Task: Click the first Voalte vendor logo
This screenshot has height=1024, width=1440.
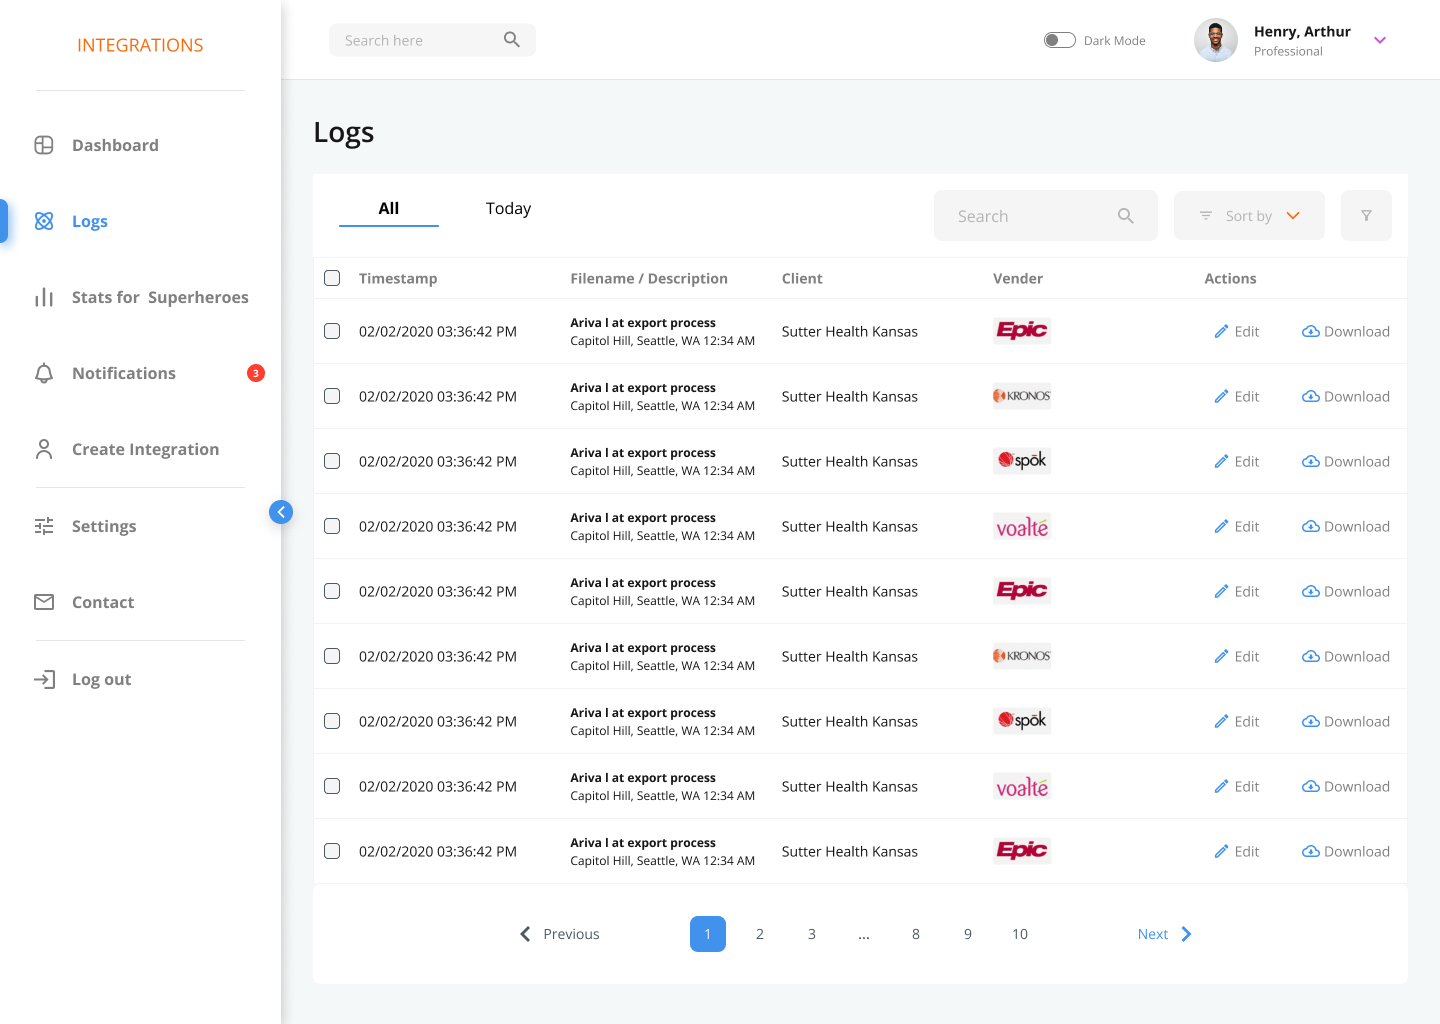Action: (x=1022, y=526)
